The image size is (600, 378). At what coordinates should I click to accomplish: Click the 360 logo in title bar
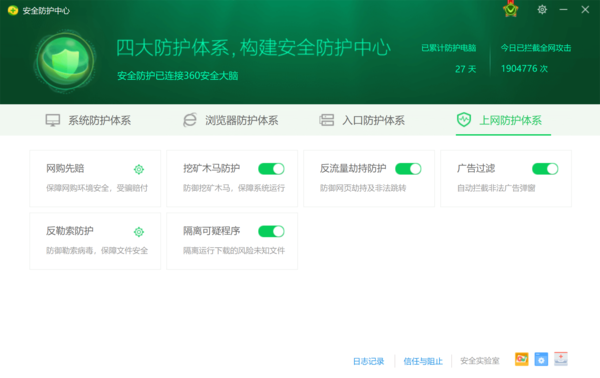13,10
